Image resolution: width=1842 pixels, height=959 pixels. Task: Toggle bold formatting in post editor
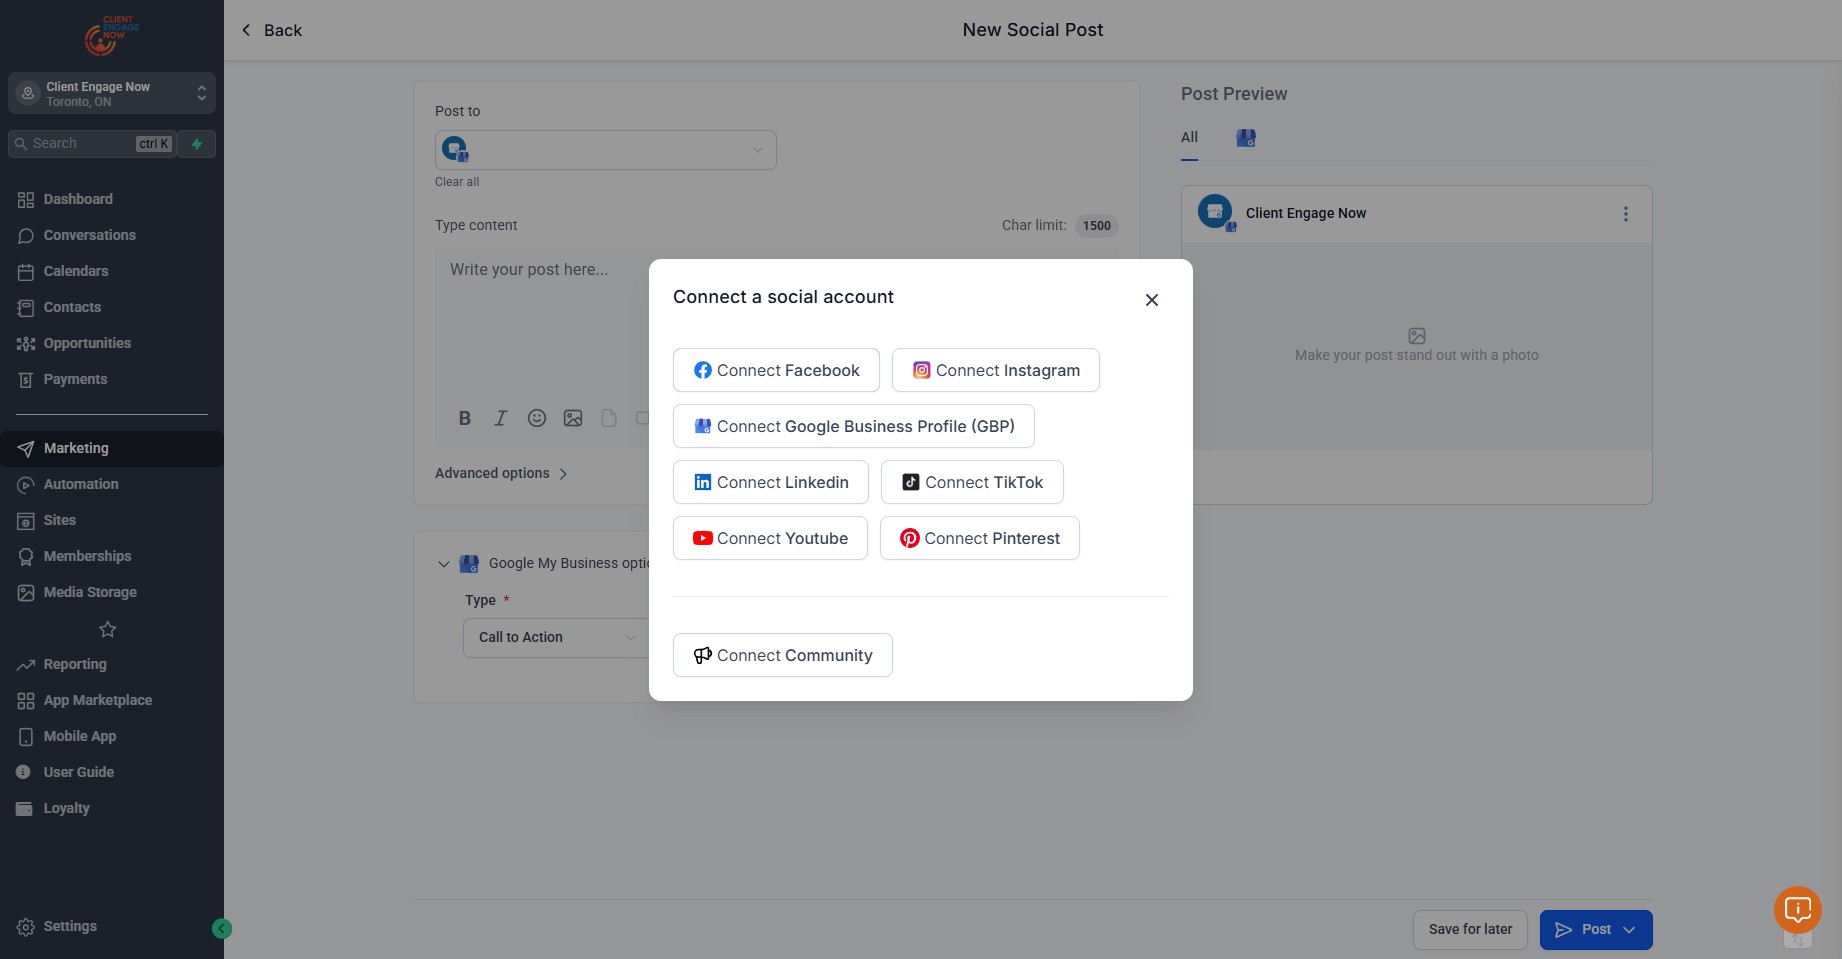click(465, 418)
